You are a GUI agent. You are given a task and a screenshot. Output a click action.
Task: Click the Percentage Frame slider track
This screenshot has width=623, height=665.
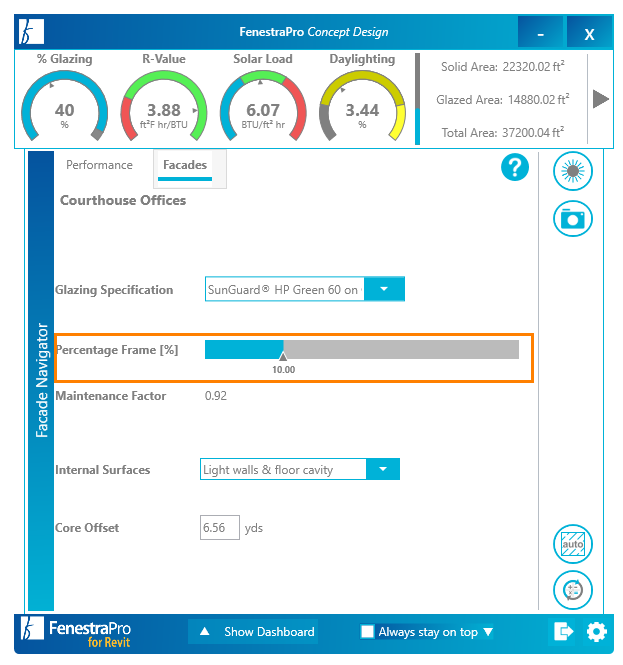coord(362,349)
